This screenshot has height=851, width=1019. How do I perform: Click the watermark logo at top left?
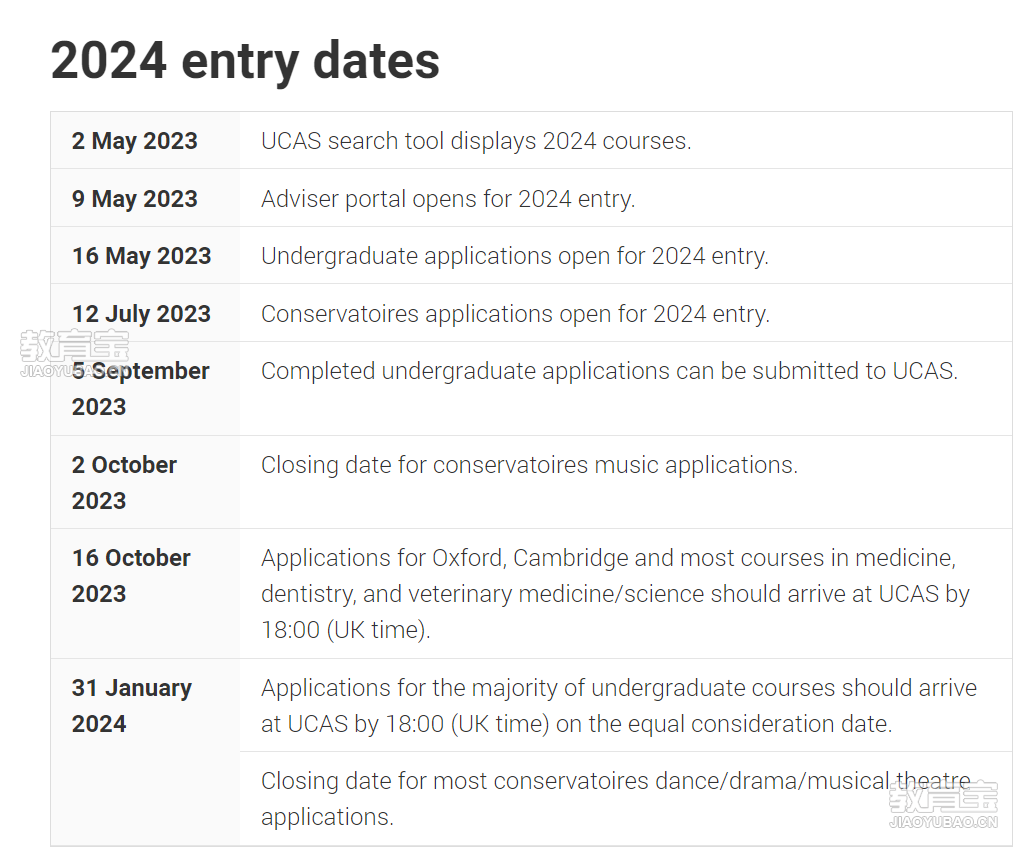(74, 353)
